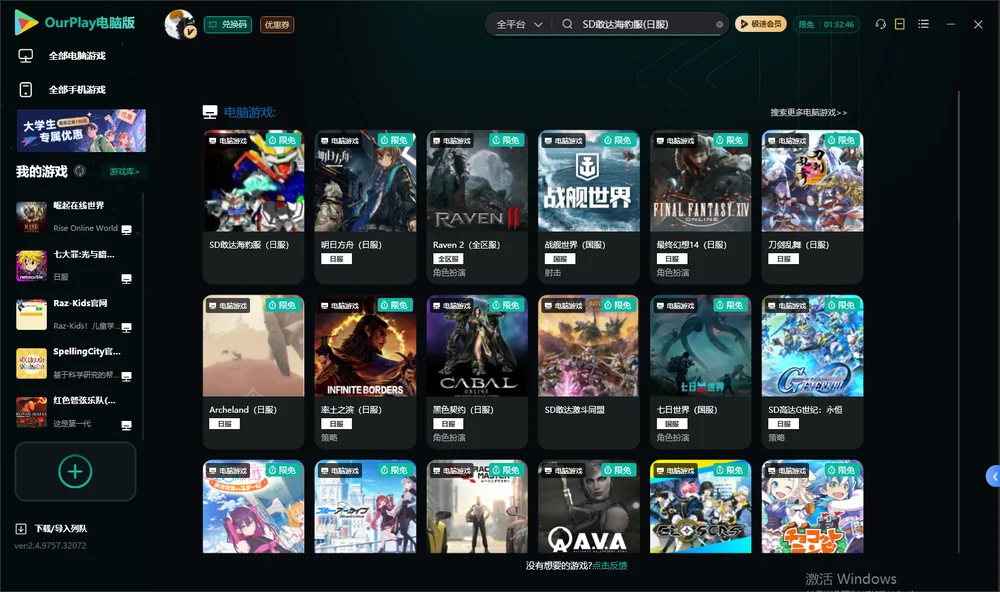This screenshot has height=592, width=1000.
Task: Click PC icon beside Rise Online World
Action: point(126,230)
